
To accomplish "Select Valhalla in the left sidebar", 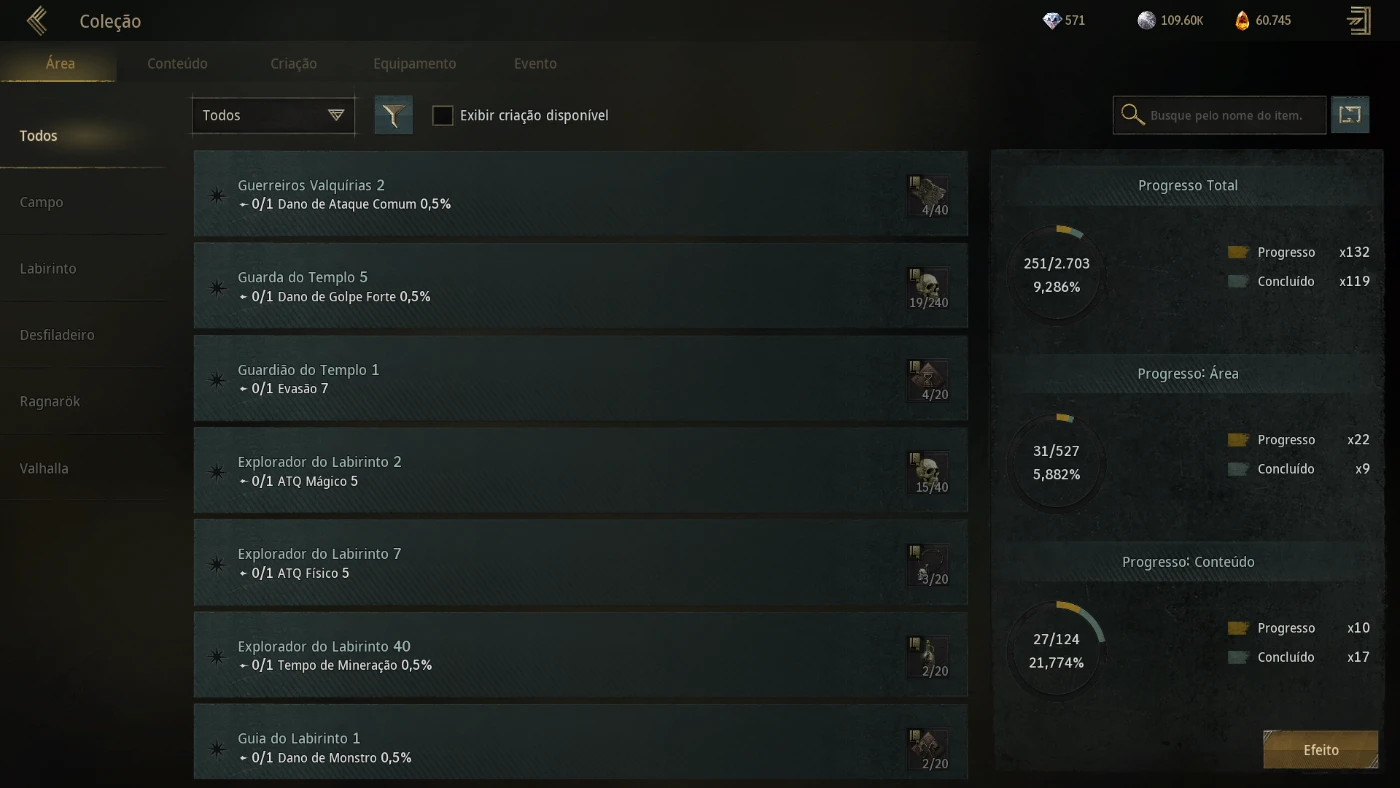I will coord(44,468).
